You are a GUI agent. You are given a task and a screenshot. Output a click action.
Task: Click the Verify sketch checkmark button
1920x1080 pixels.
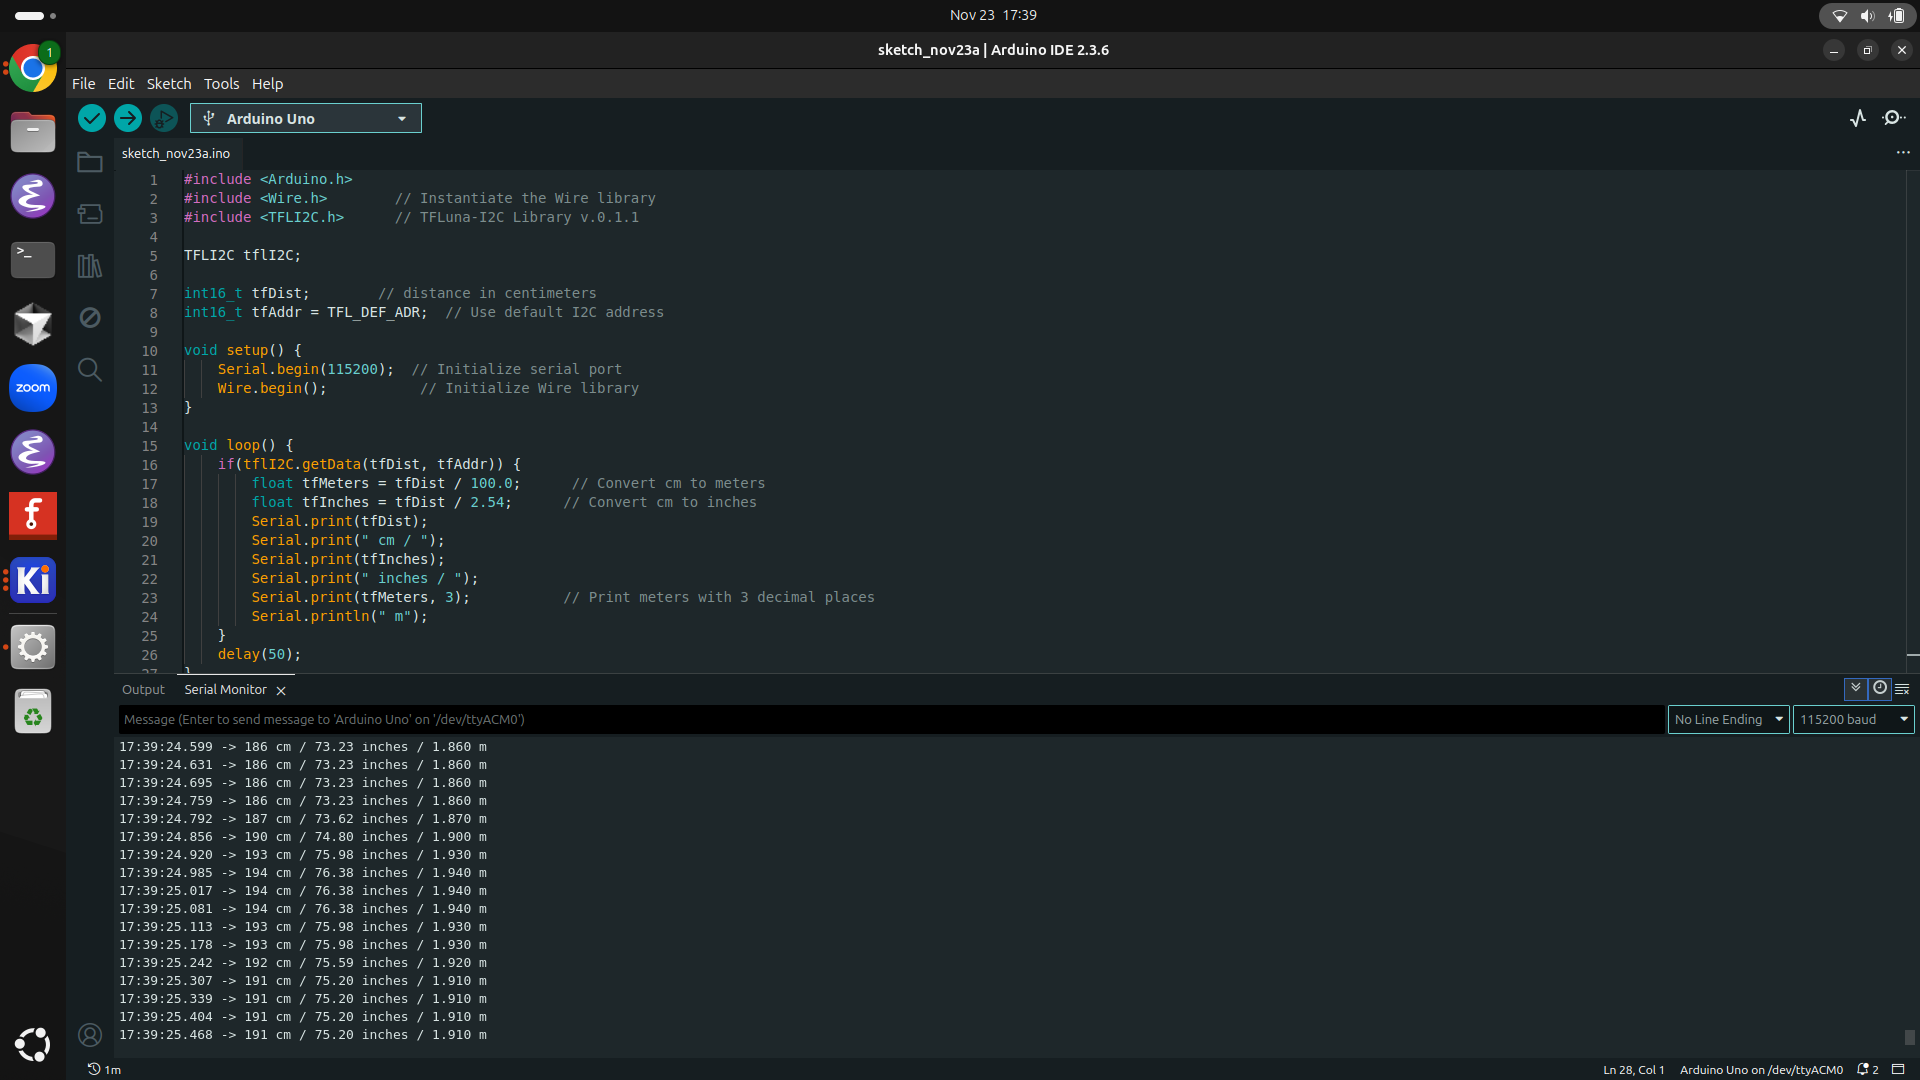[x=92, y=118]
